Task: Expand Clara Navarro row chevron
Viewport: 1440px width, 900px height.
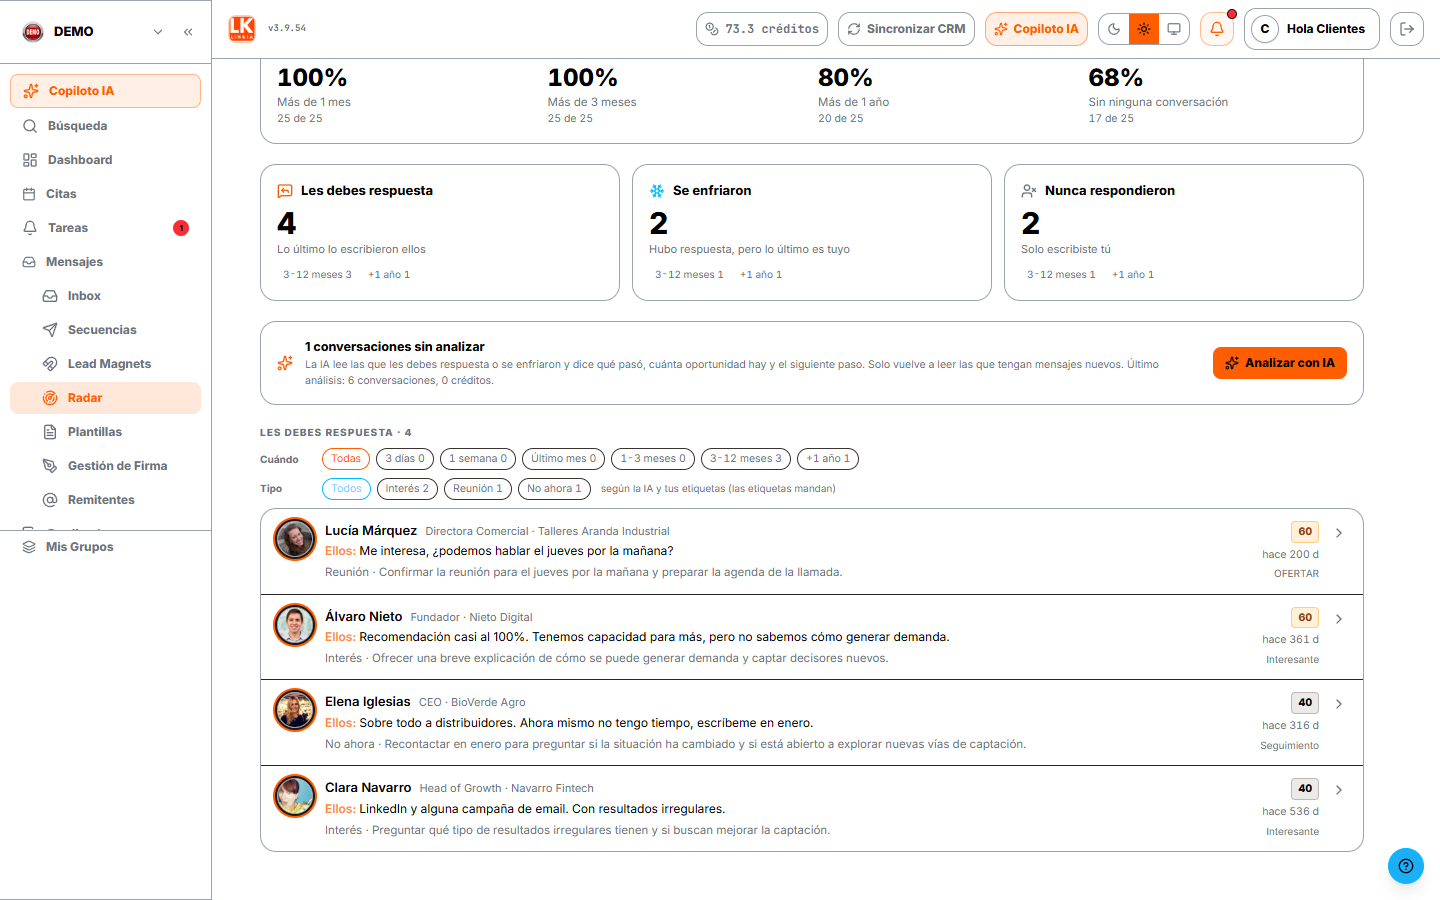Action: (x=1339, y=790)
